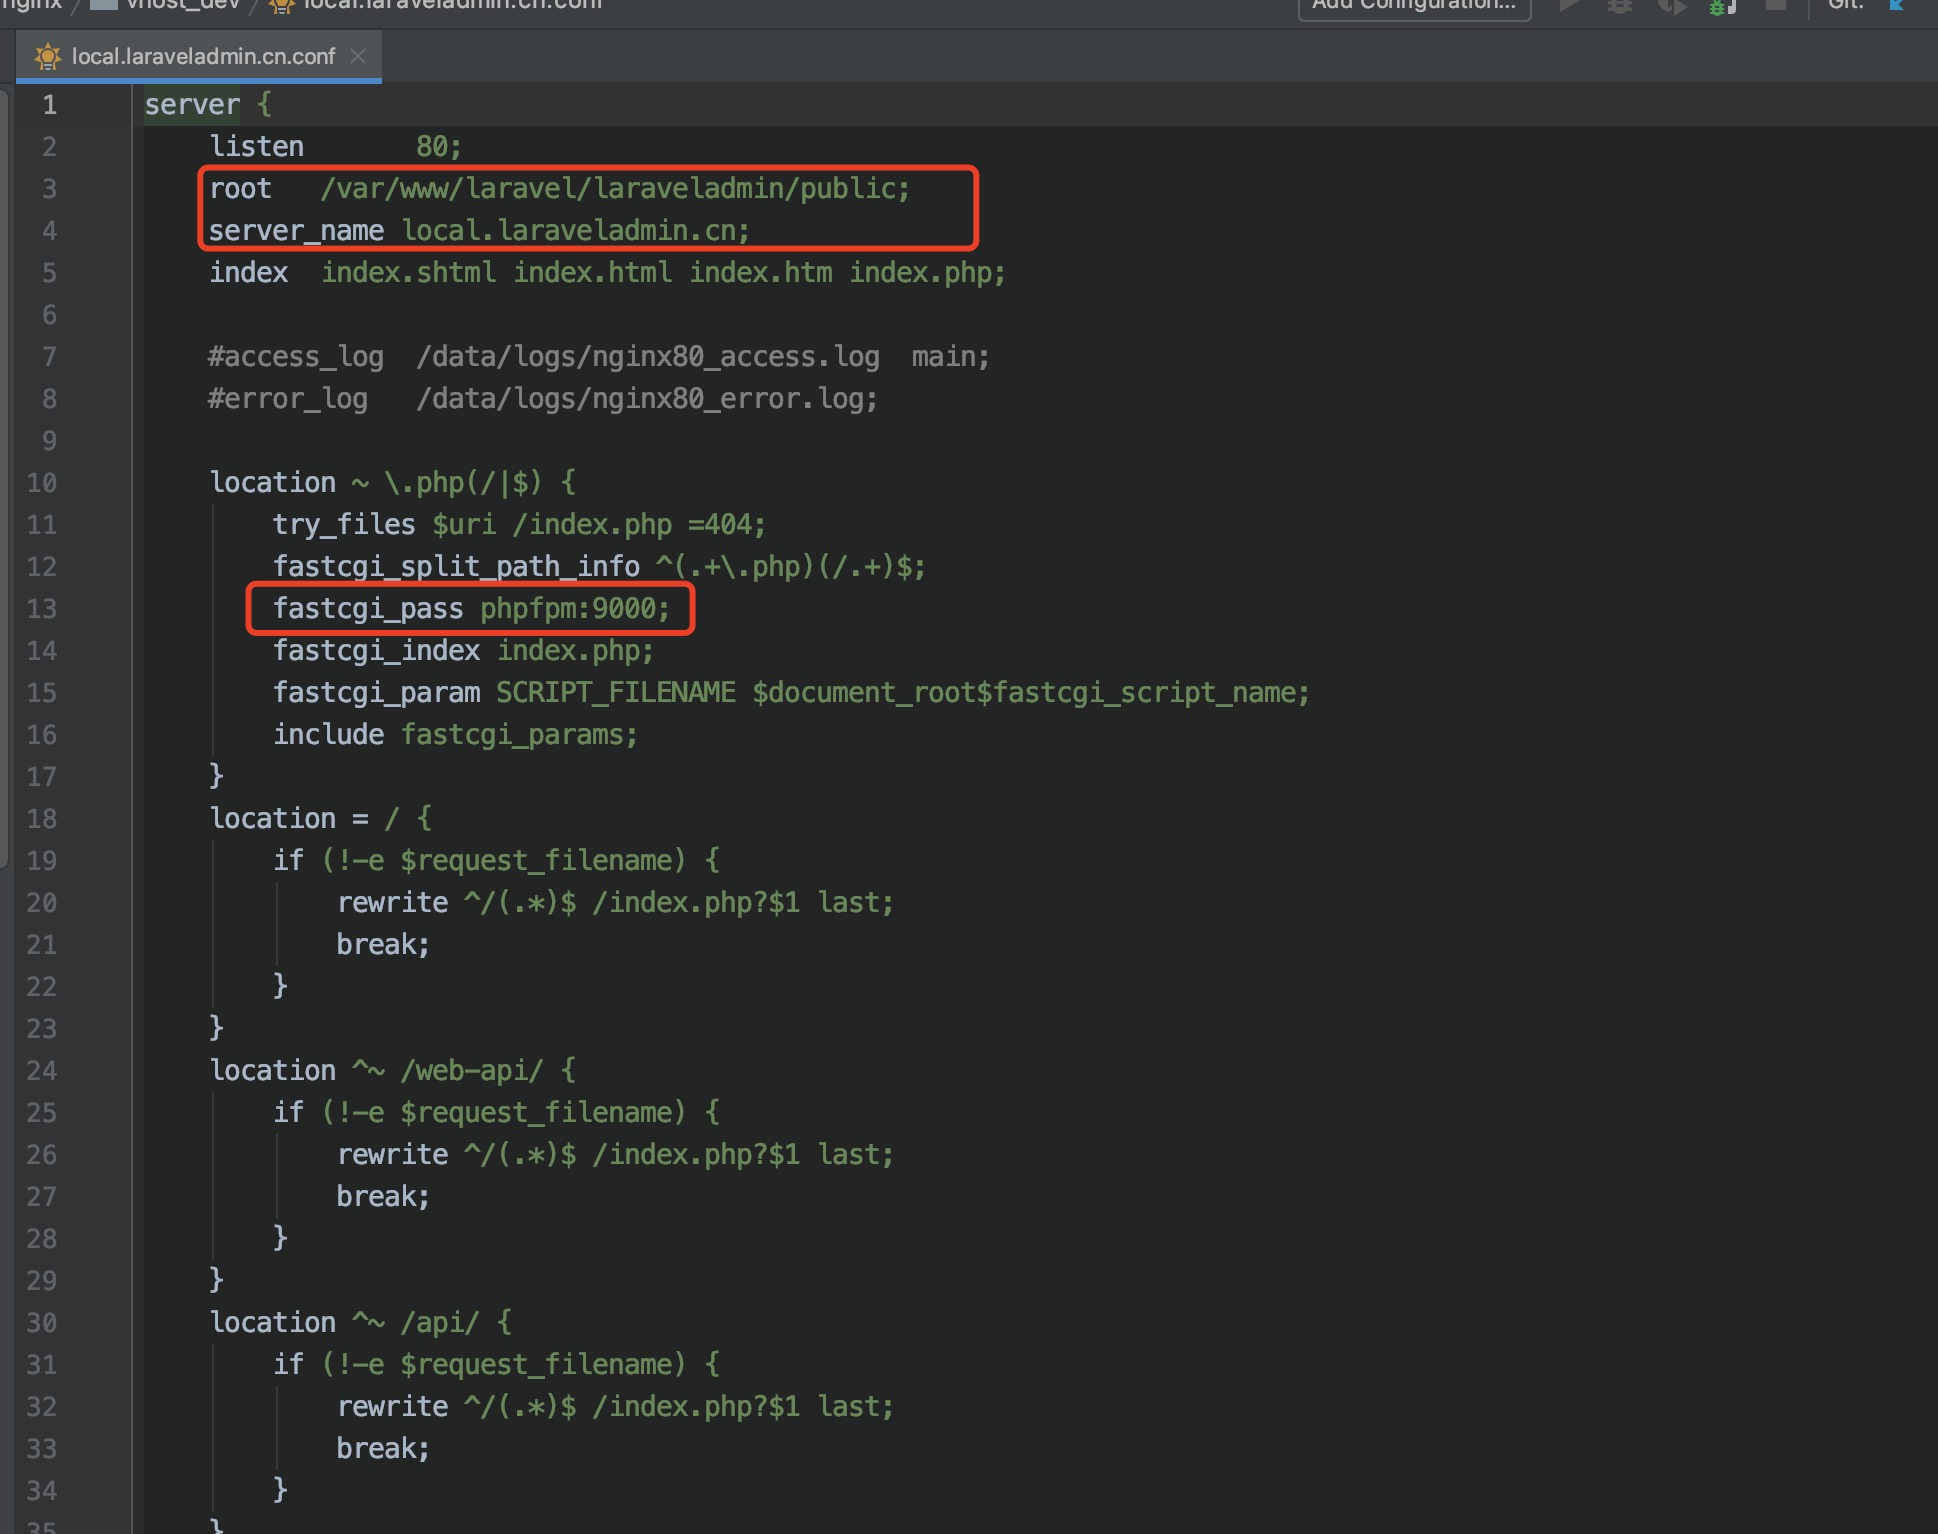Image resolution: width=1938 pixels, height=1534 pixels.
Task: Click the green Profiler icon in the toolbar
Action: [1723, 6]
